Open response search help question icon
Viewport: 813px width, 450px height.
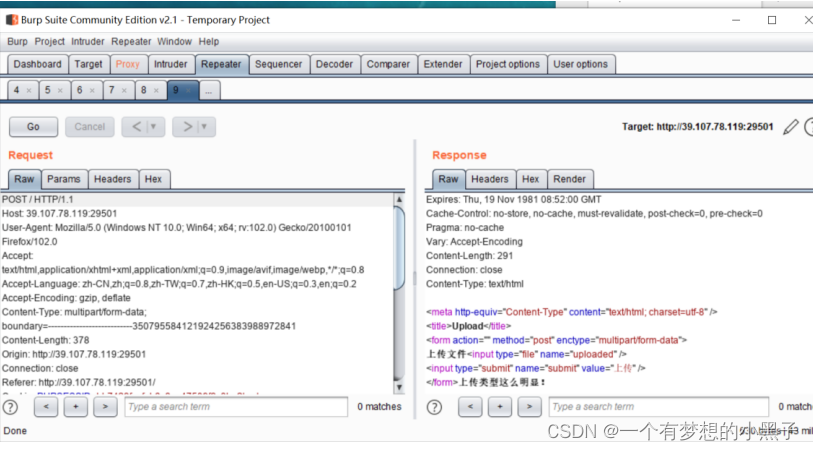[434, 407]
